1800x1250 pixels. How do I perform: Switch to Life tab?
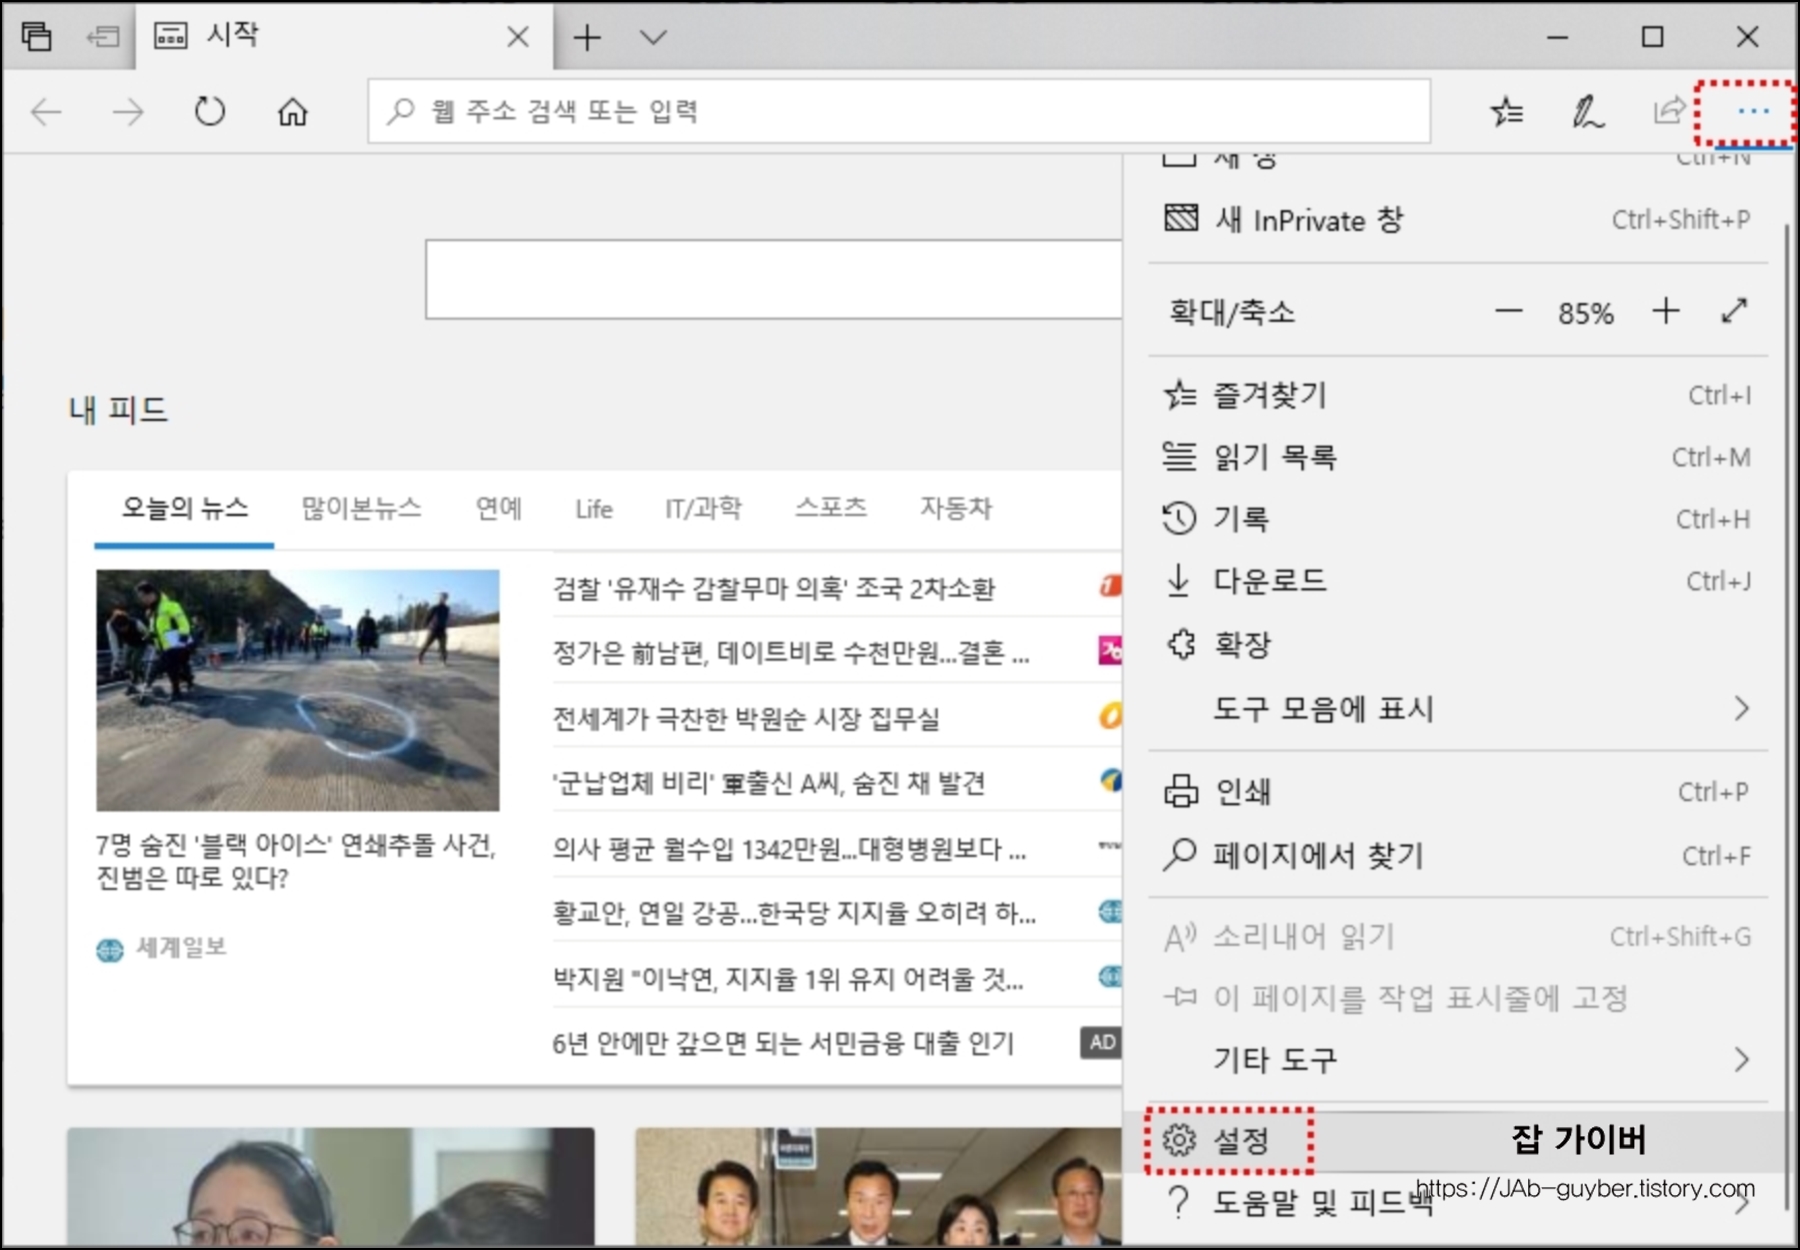pos(594,510)
